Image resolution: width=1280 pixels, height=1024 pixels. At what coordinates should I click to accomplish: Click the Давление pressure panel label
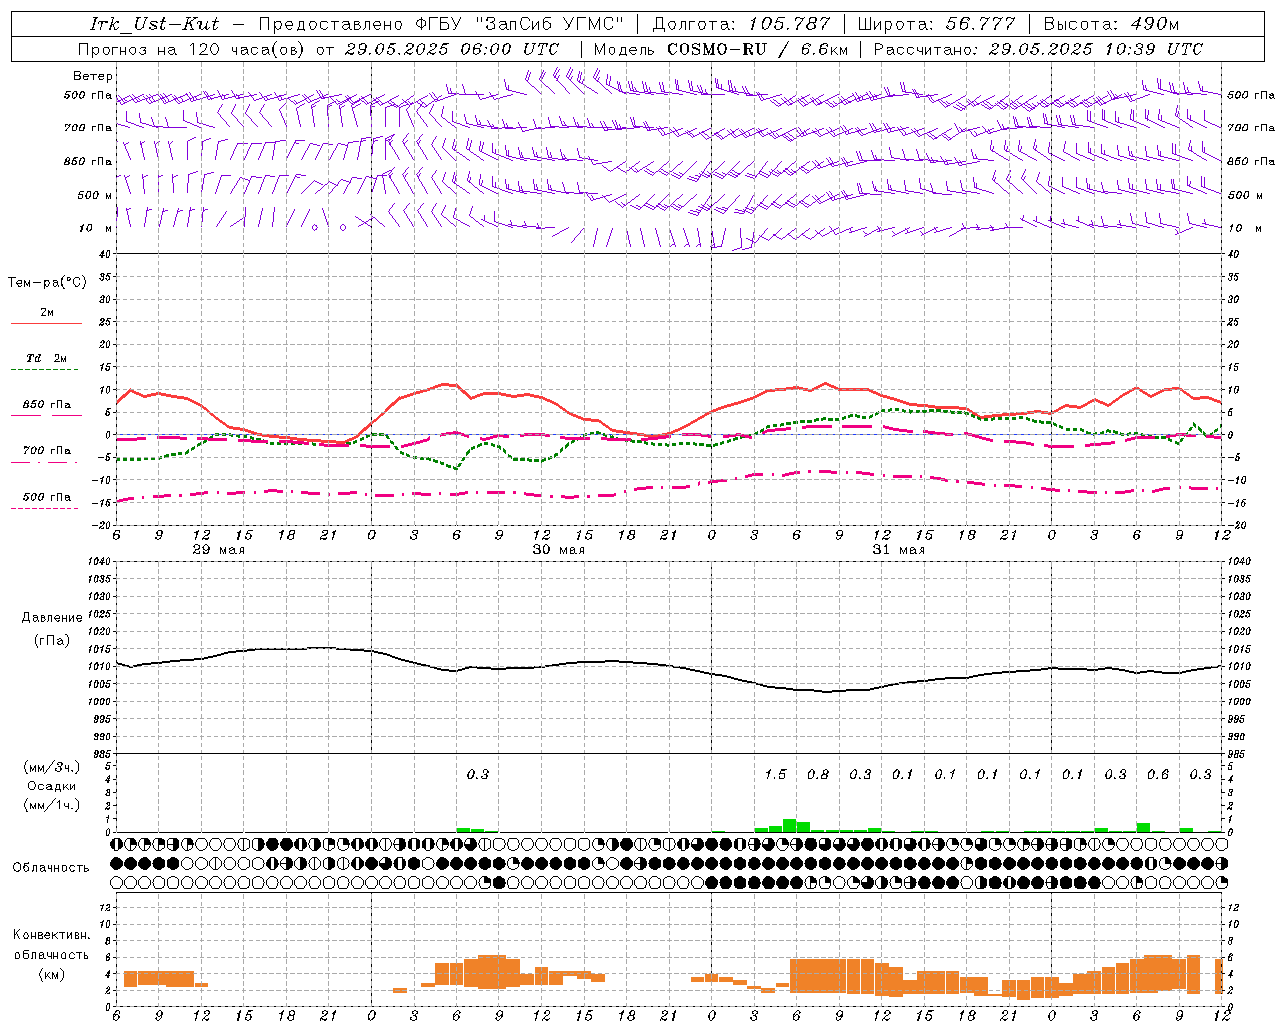pyautogui.click(x=52, y=618)
